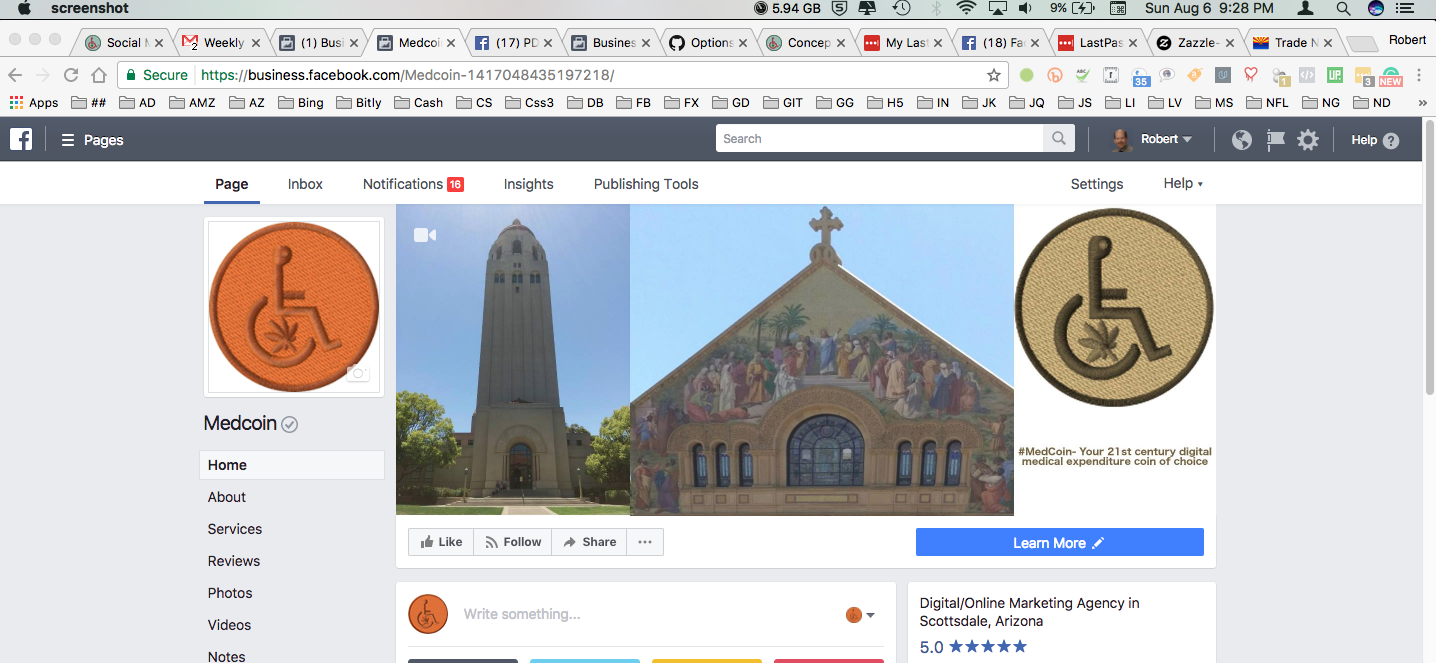Open Wi-Fi menu in menu bar
The height and width of the screenshot is (663, 1436).
[965, 8]
